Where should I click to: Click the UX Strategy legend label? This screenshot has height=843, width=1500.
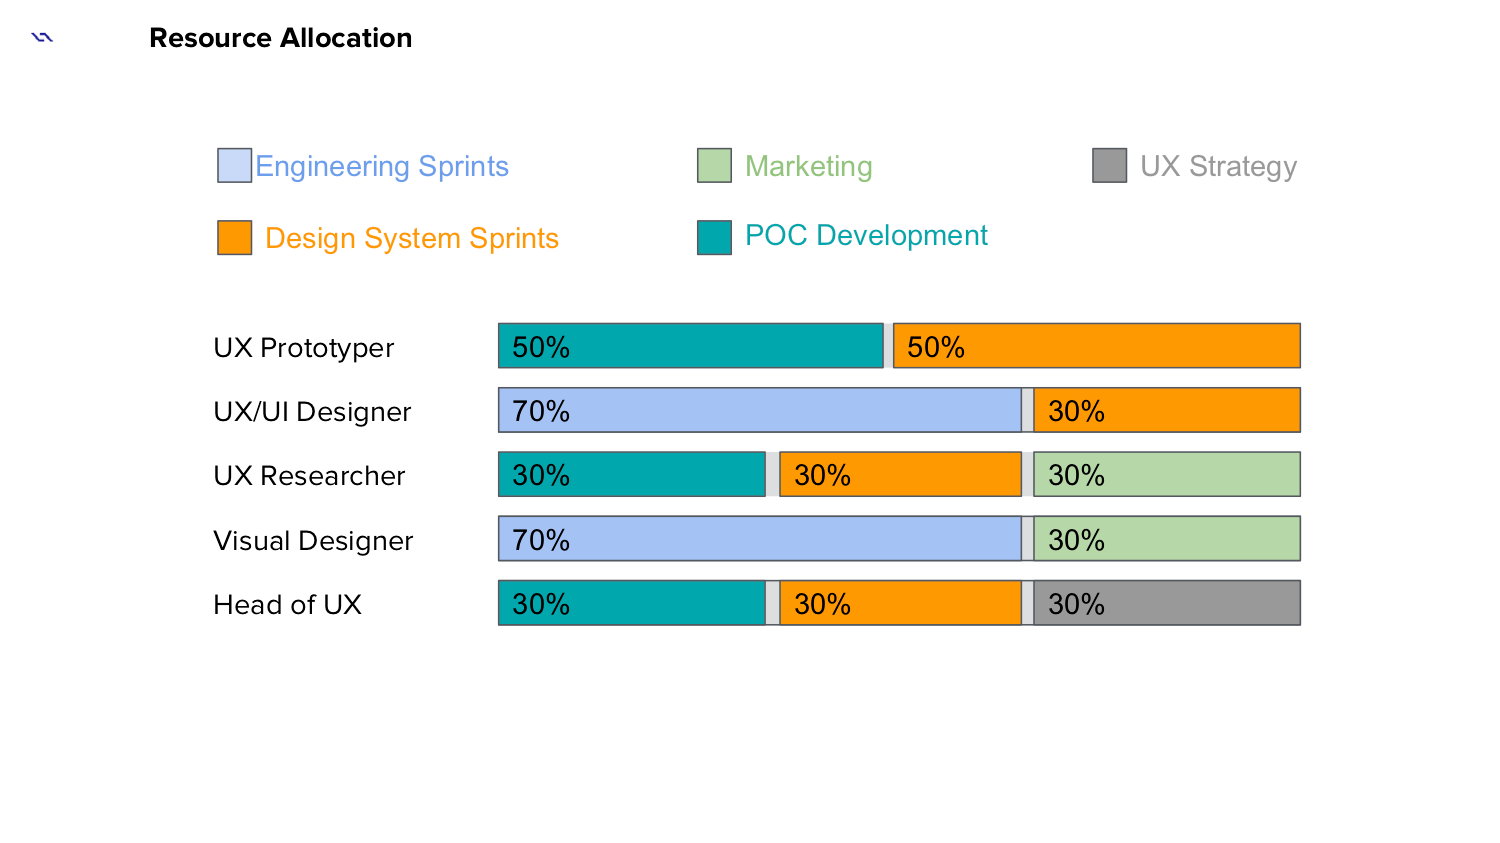1218,166
